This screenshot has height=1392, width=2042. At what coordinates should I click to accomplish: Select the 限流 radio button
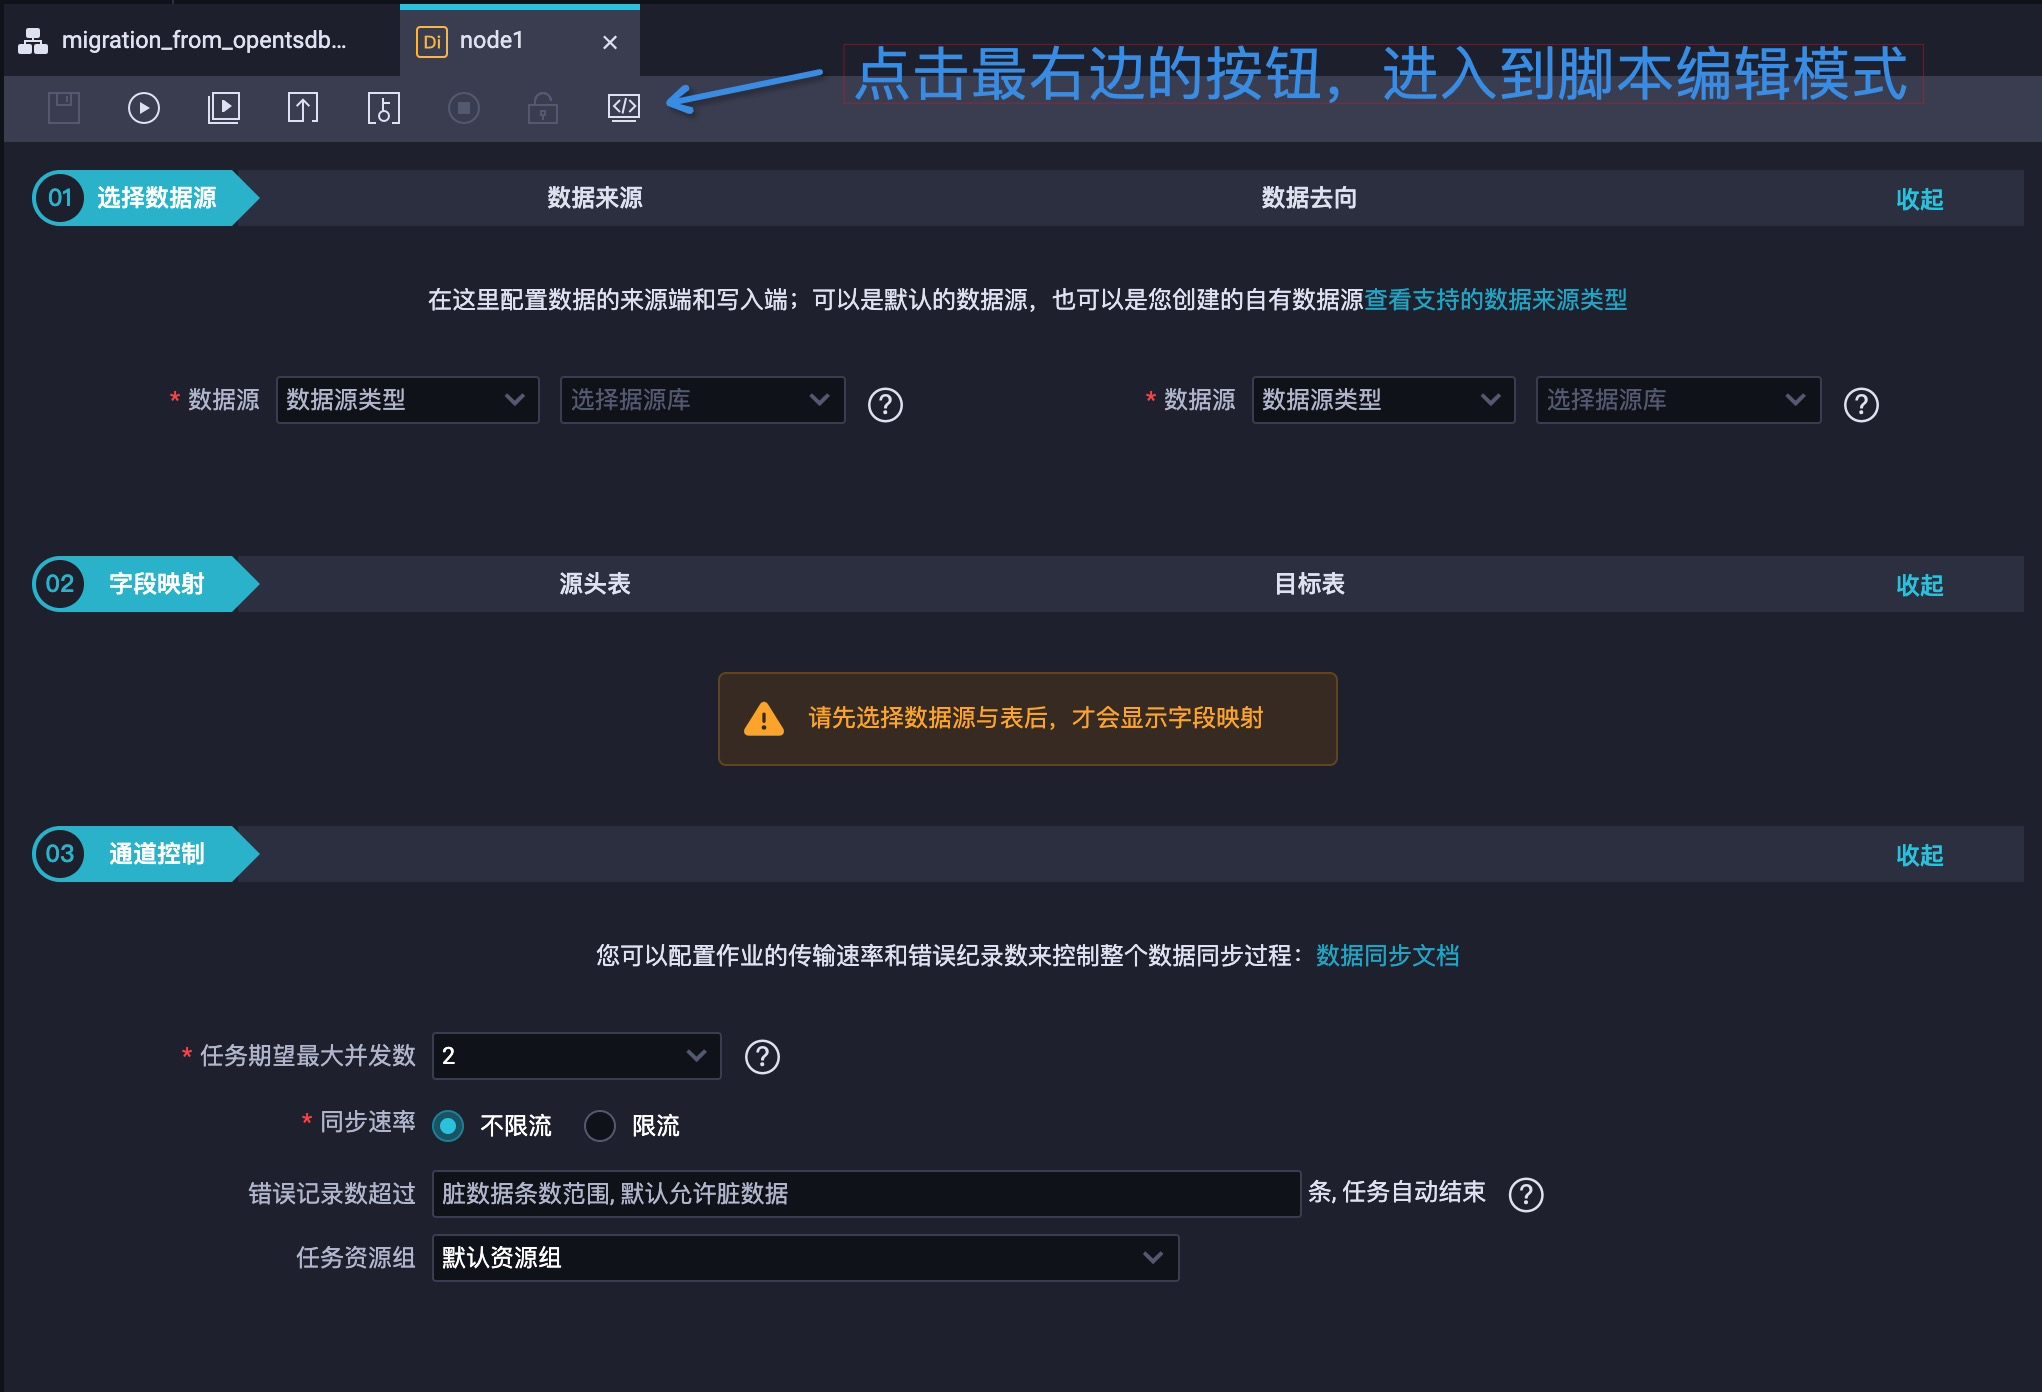pyautogui.click(x=600, y=1126)
